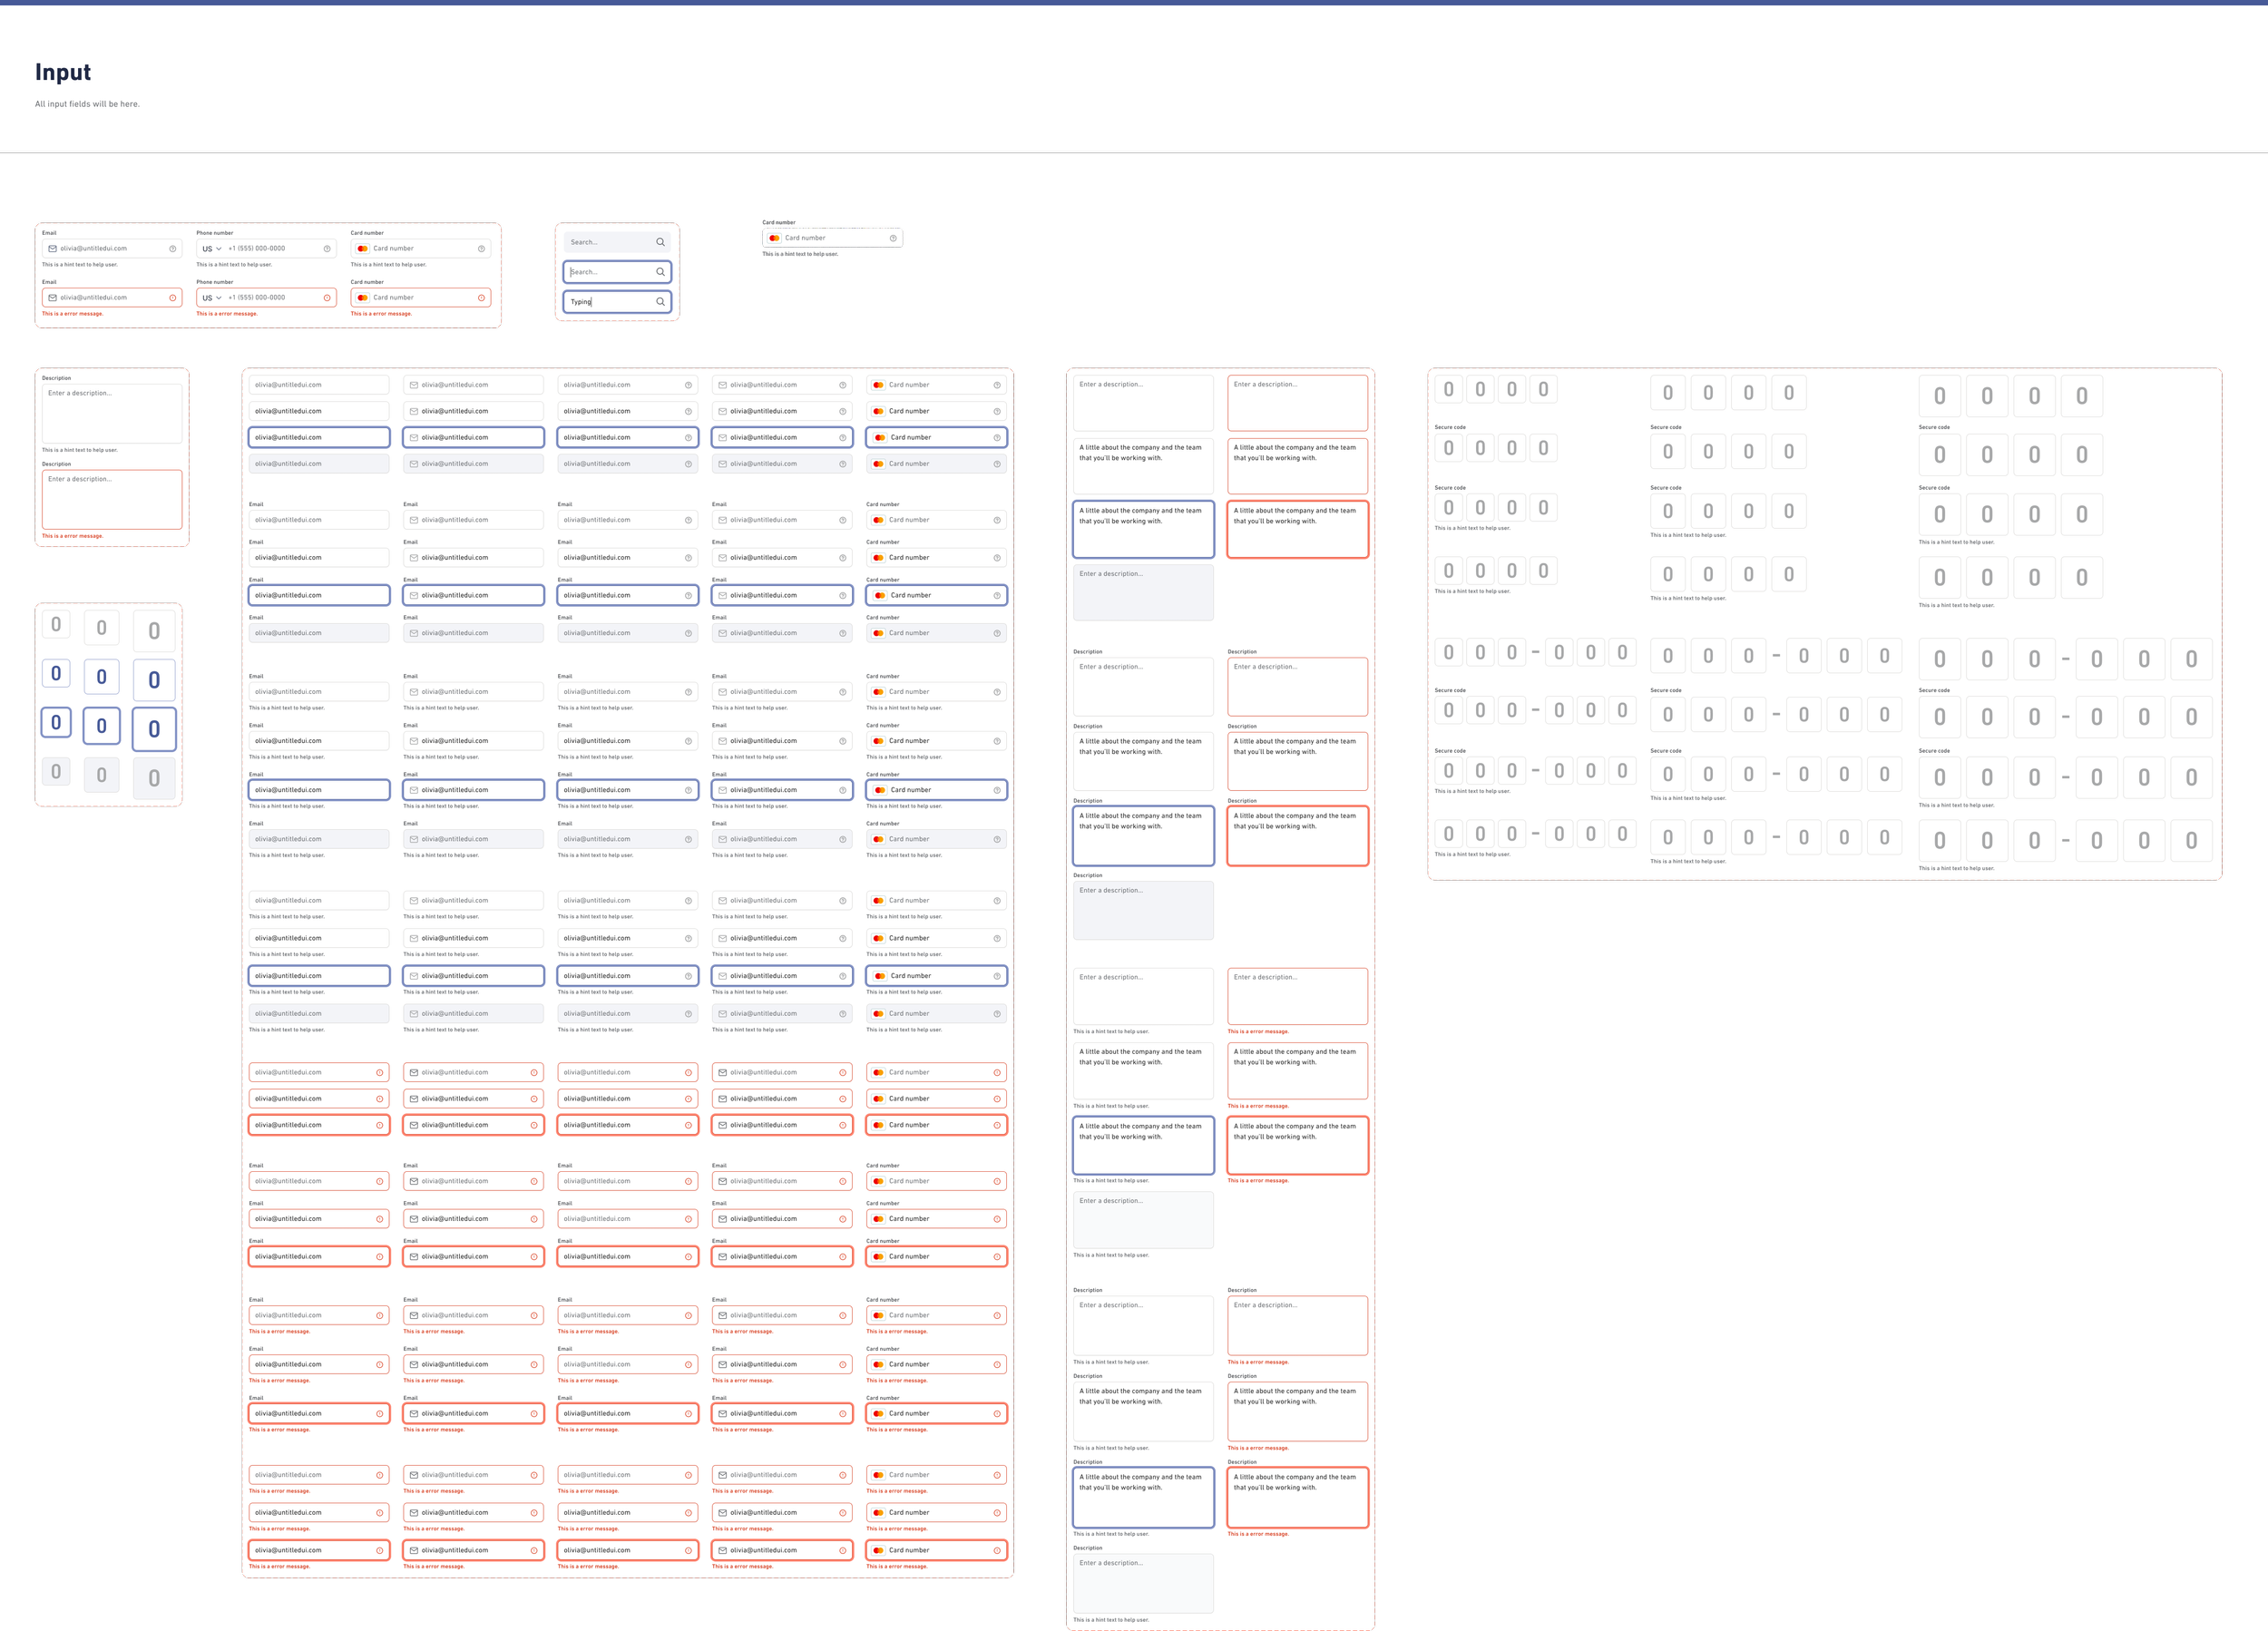Click help icon in hinted Phone number field
The height and width of the screenshot is (1631, 2268).
[x=327, y=249]
